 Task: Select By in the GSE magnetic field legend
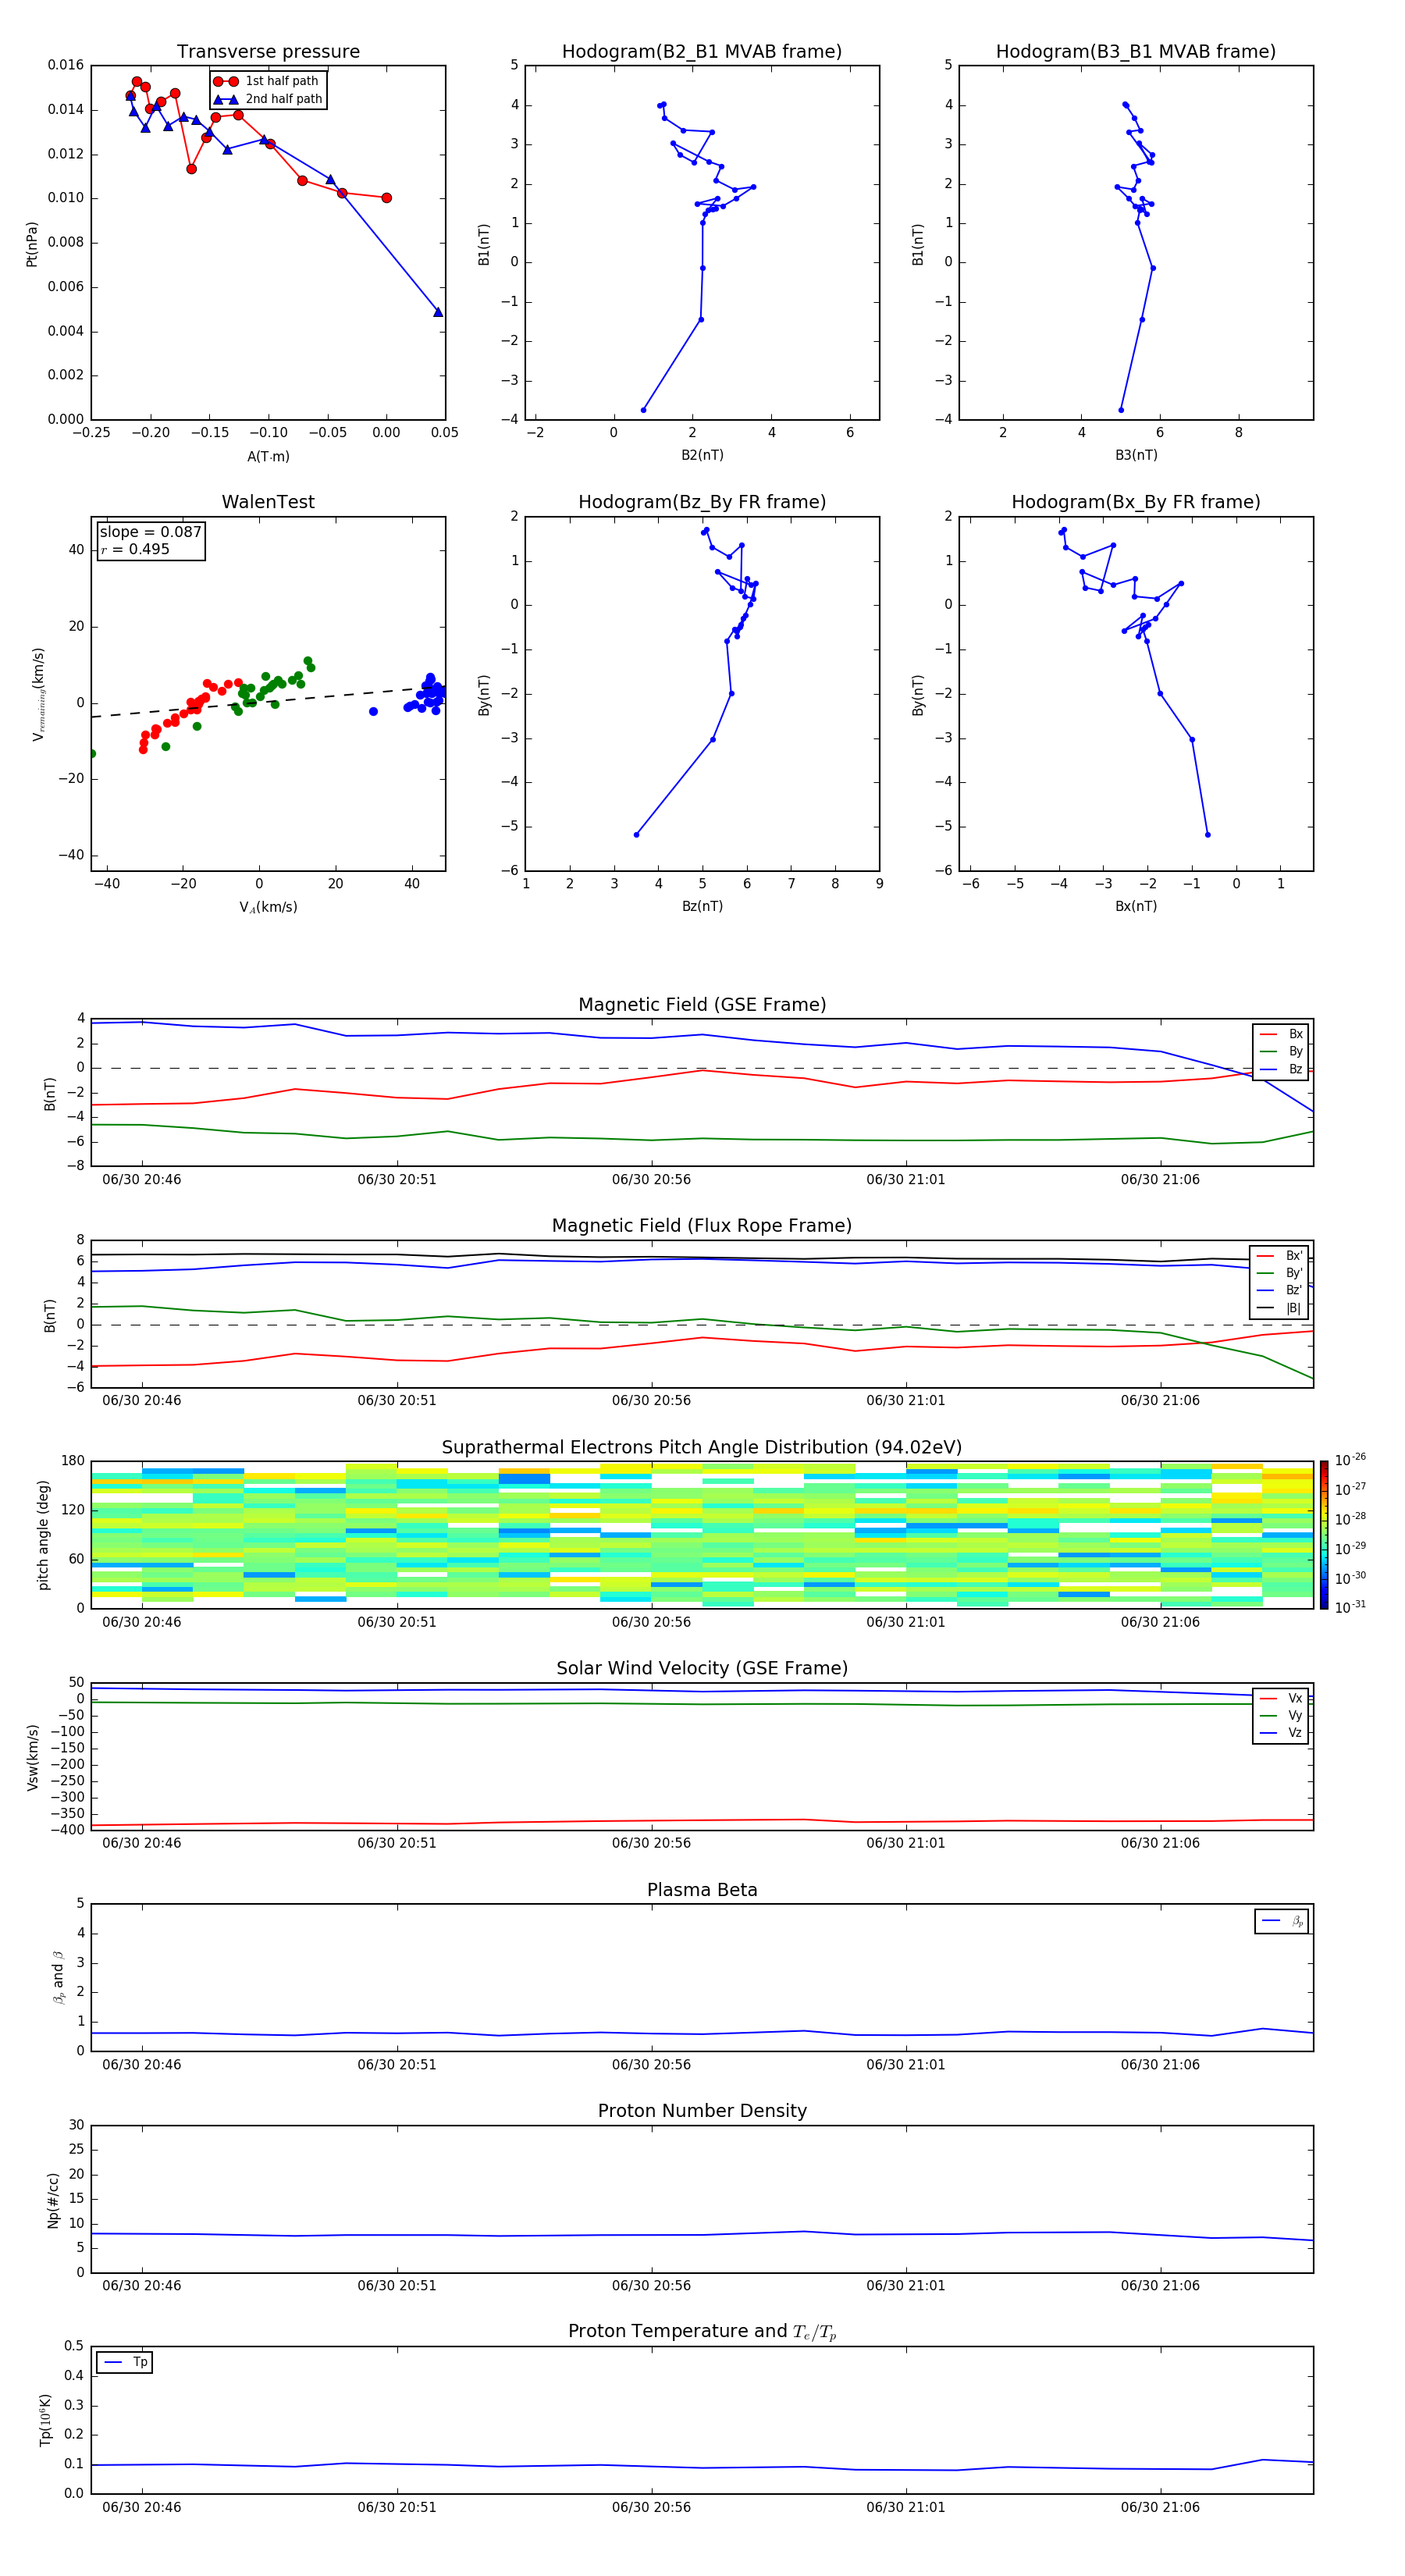click(1281, 1051)
